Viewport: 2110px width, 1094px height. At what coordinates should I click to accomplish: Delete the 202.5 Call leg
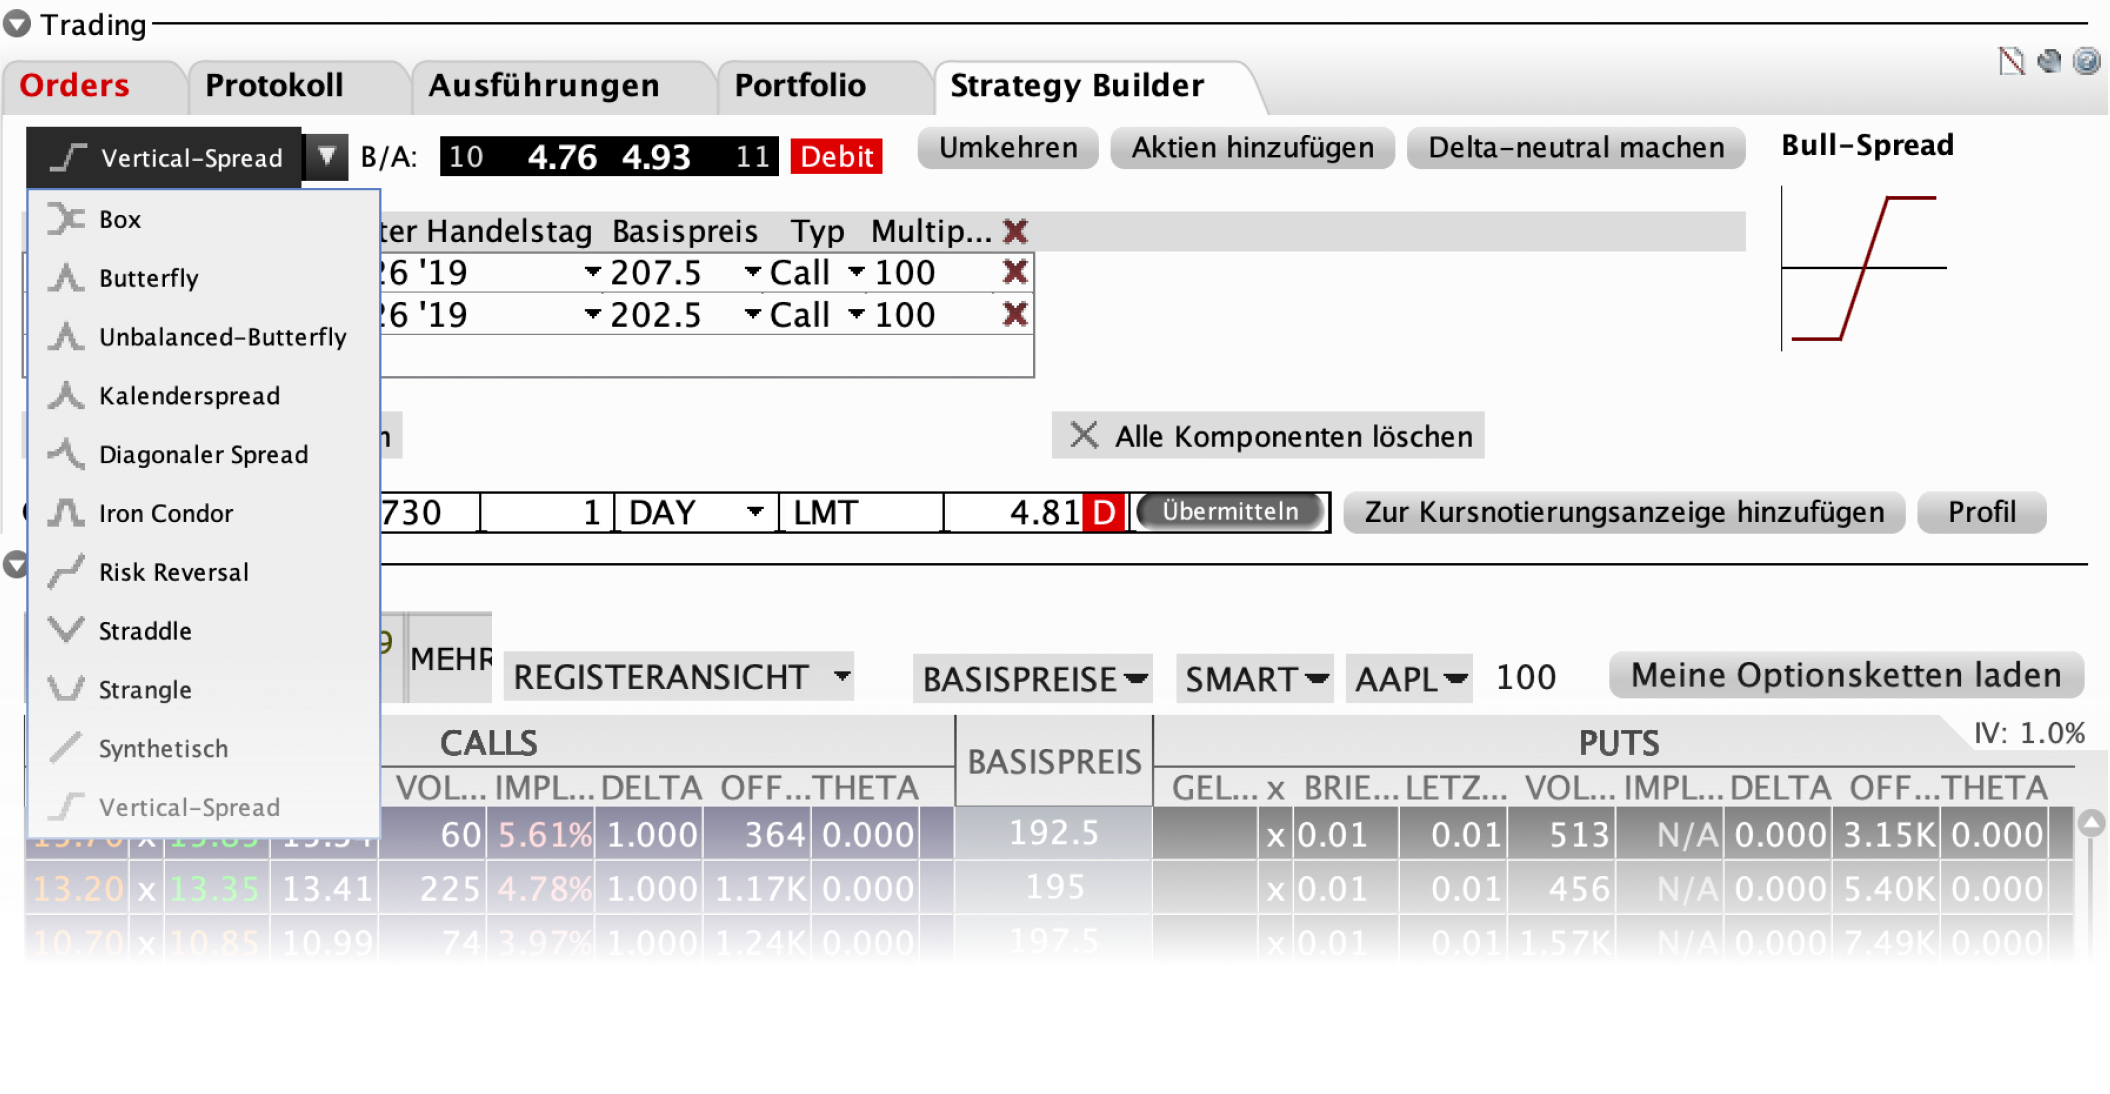[x=1015, y=314]
